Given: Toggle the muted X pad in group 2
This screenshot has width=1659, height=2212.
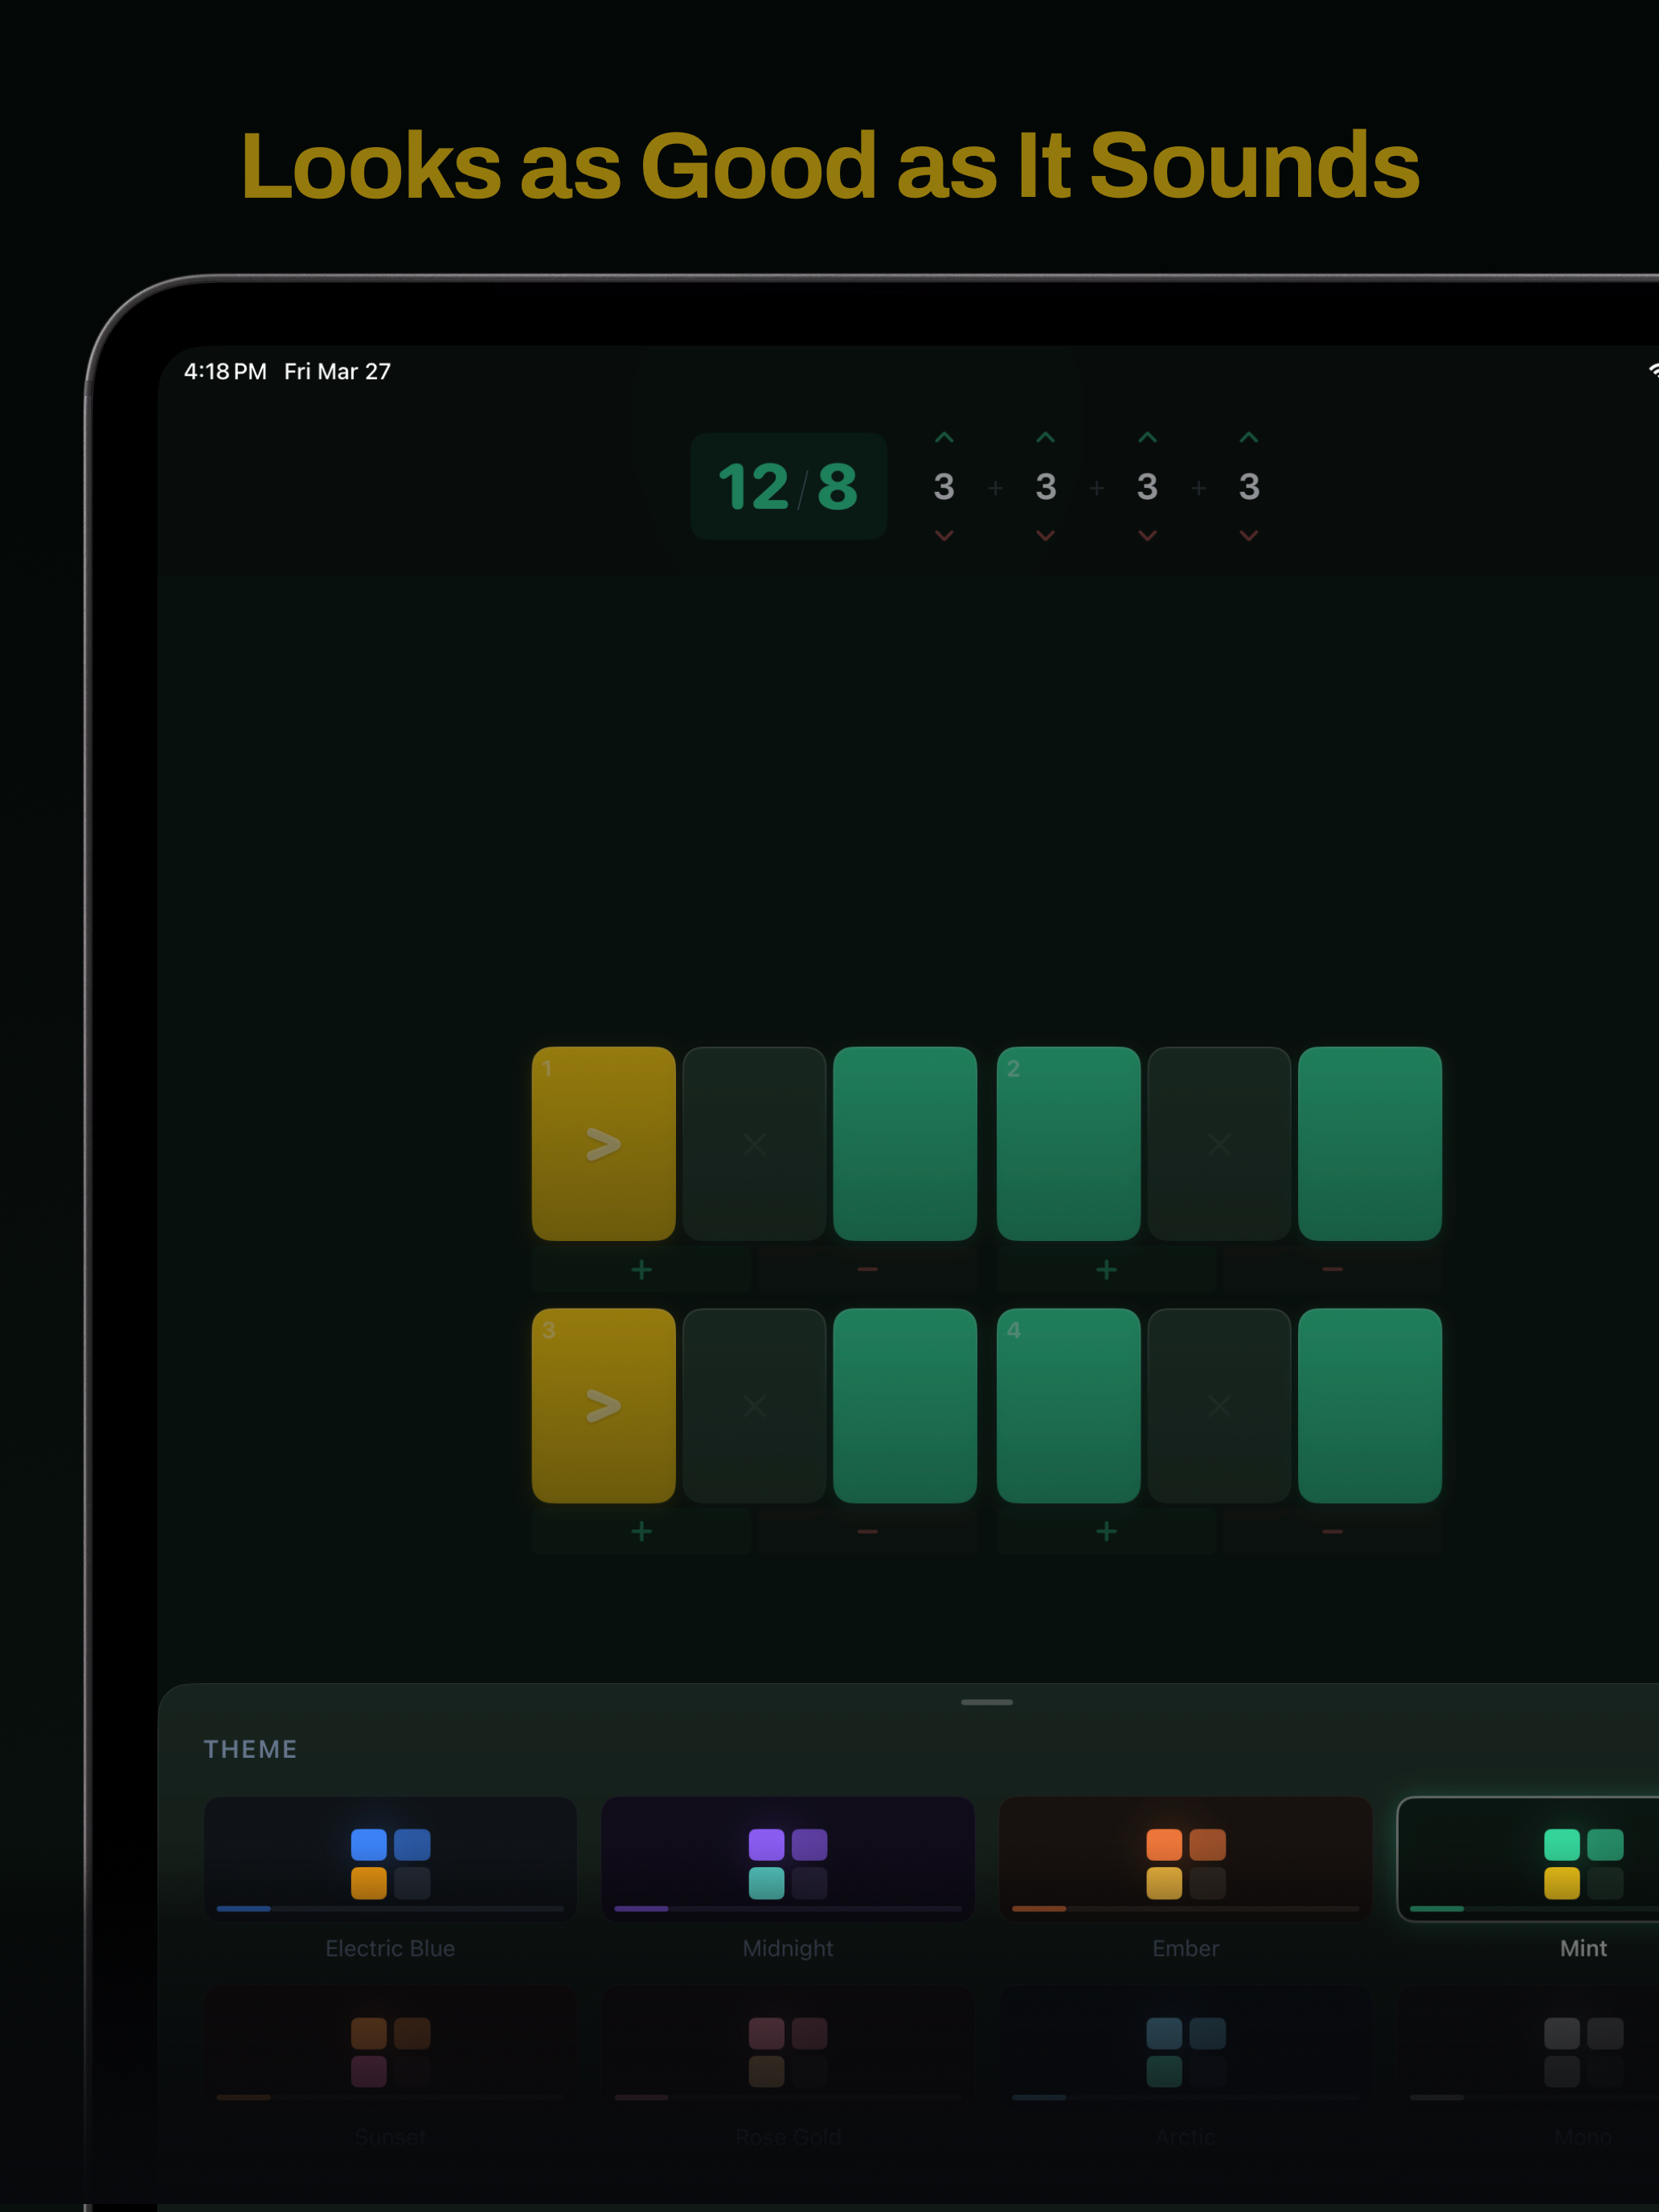Looking at the screenshot, I should [x=1219, y=1143].
